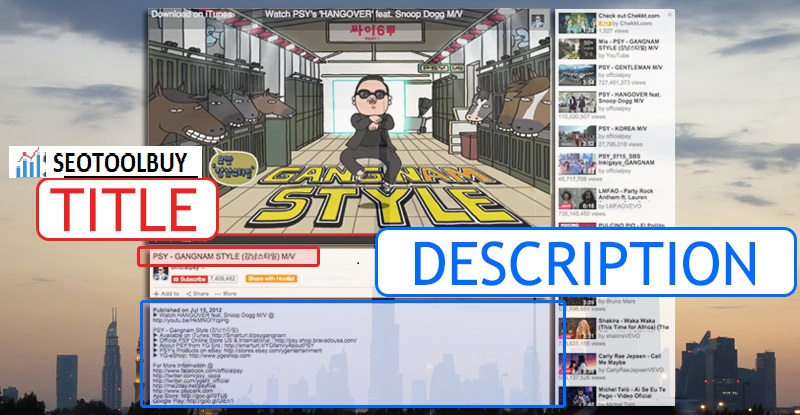Image resolution: width=800 pixels, height=415 pixels.
Task: Open the PSY - KOREA M/V thumbnail
Action: (577, 136)
